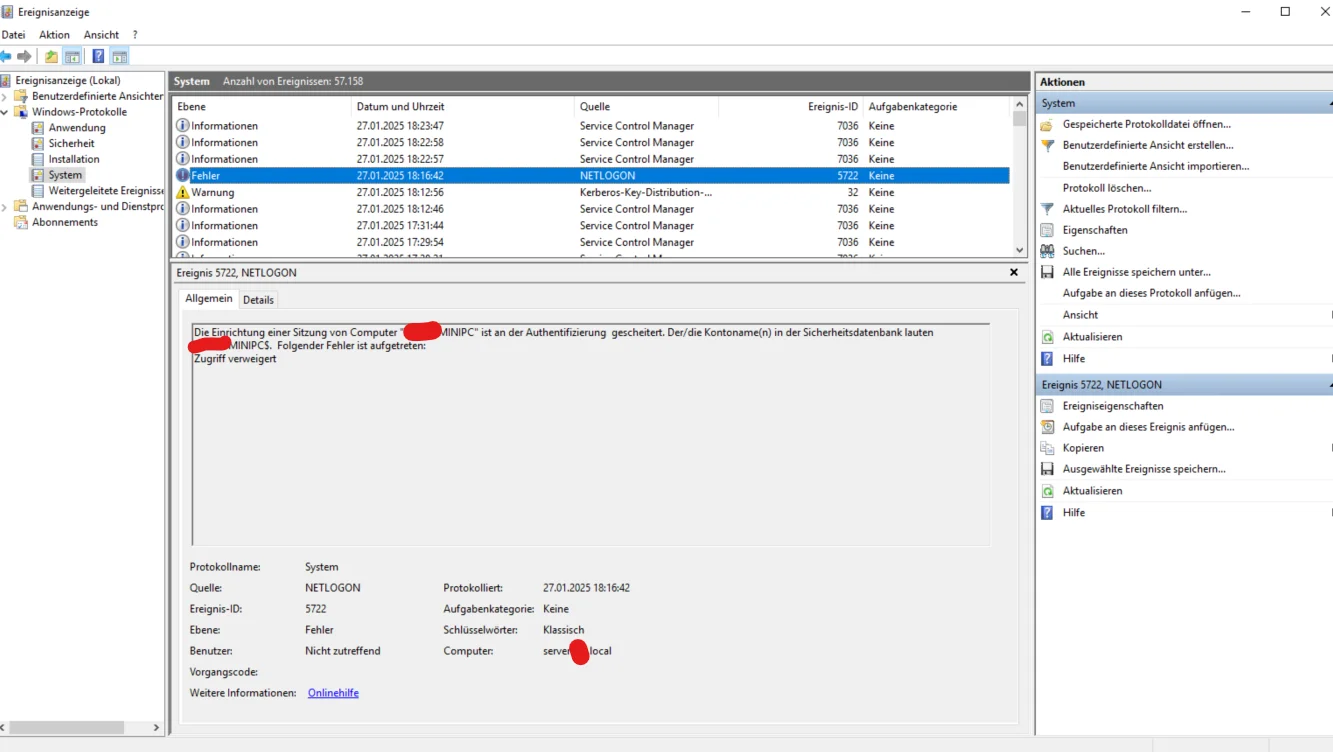Select Ereignisanzeige (Lokal) root node

point(68,80)
